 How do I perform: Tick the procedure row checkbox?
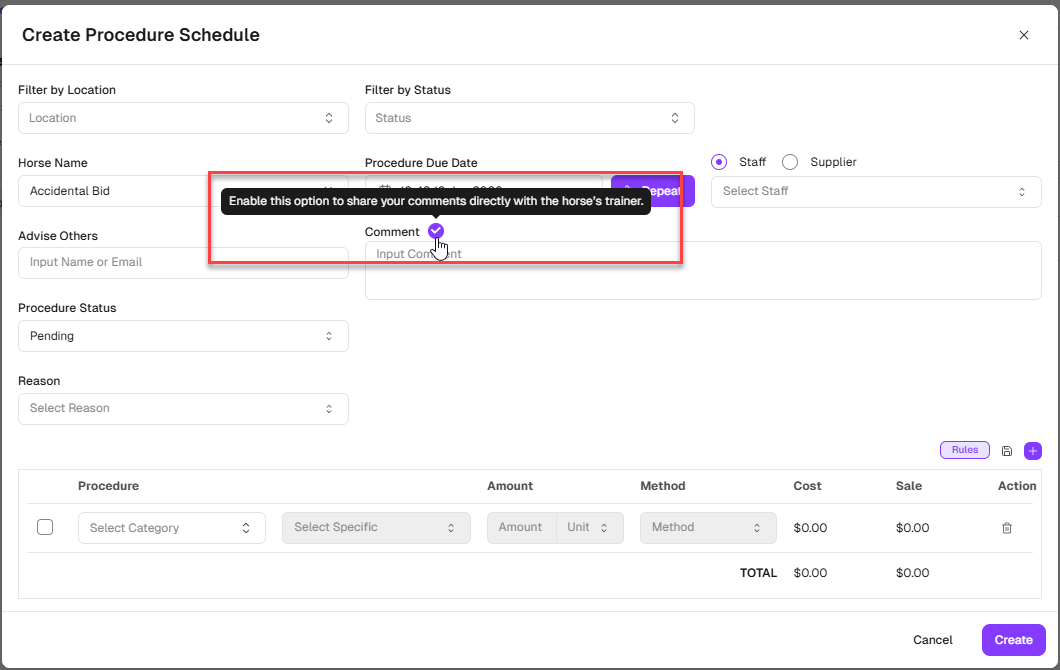pyautogui.click(x=45, y=527)
